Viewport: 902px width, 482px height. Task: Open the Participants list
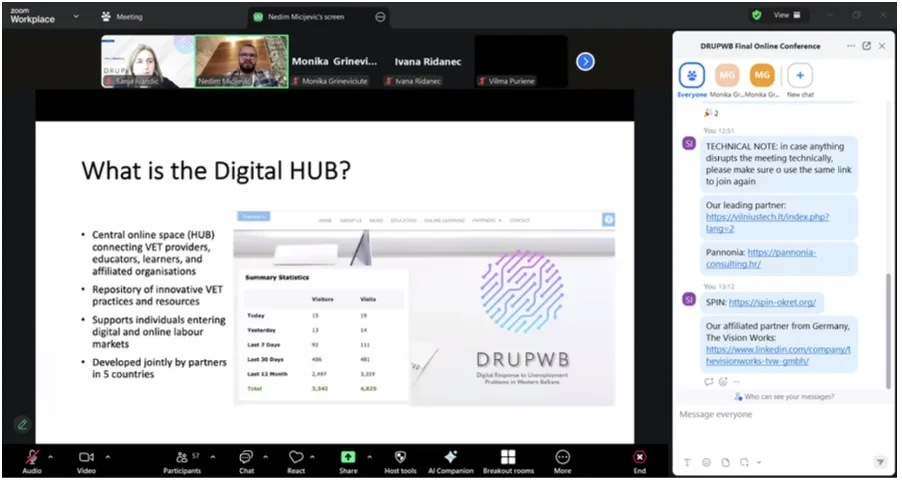(182, 458)
